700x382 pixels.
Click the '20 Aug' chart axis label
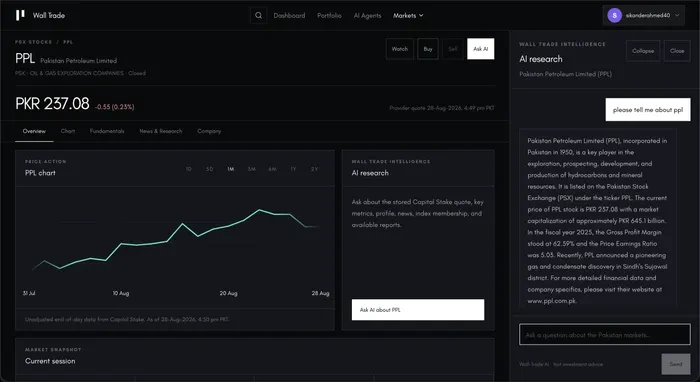point(229,293)
